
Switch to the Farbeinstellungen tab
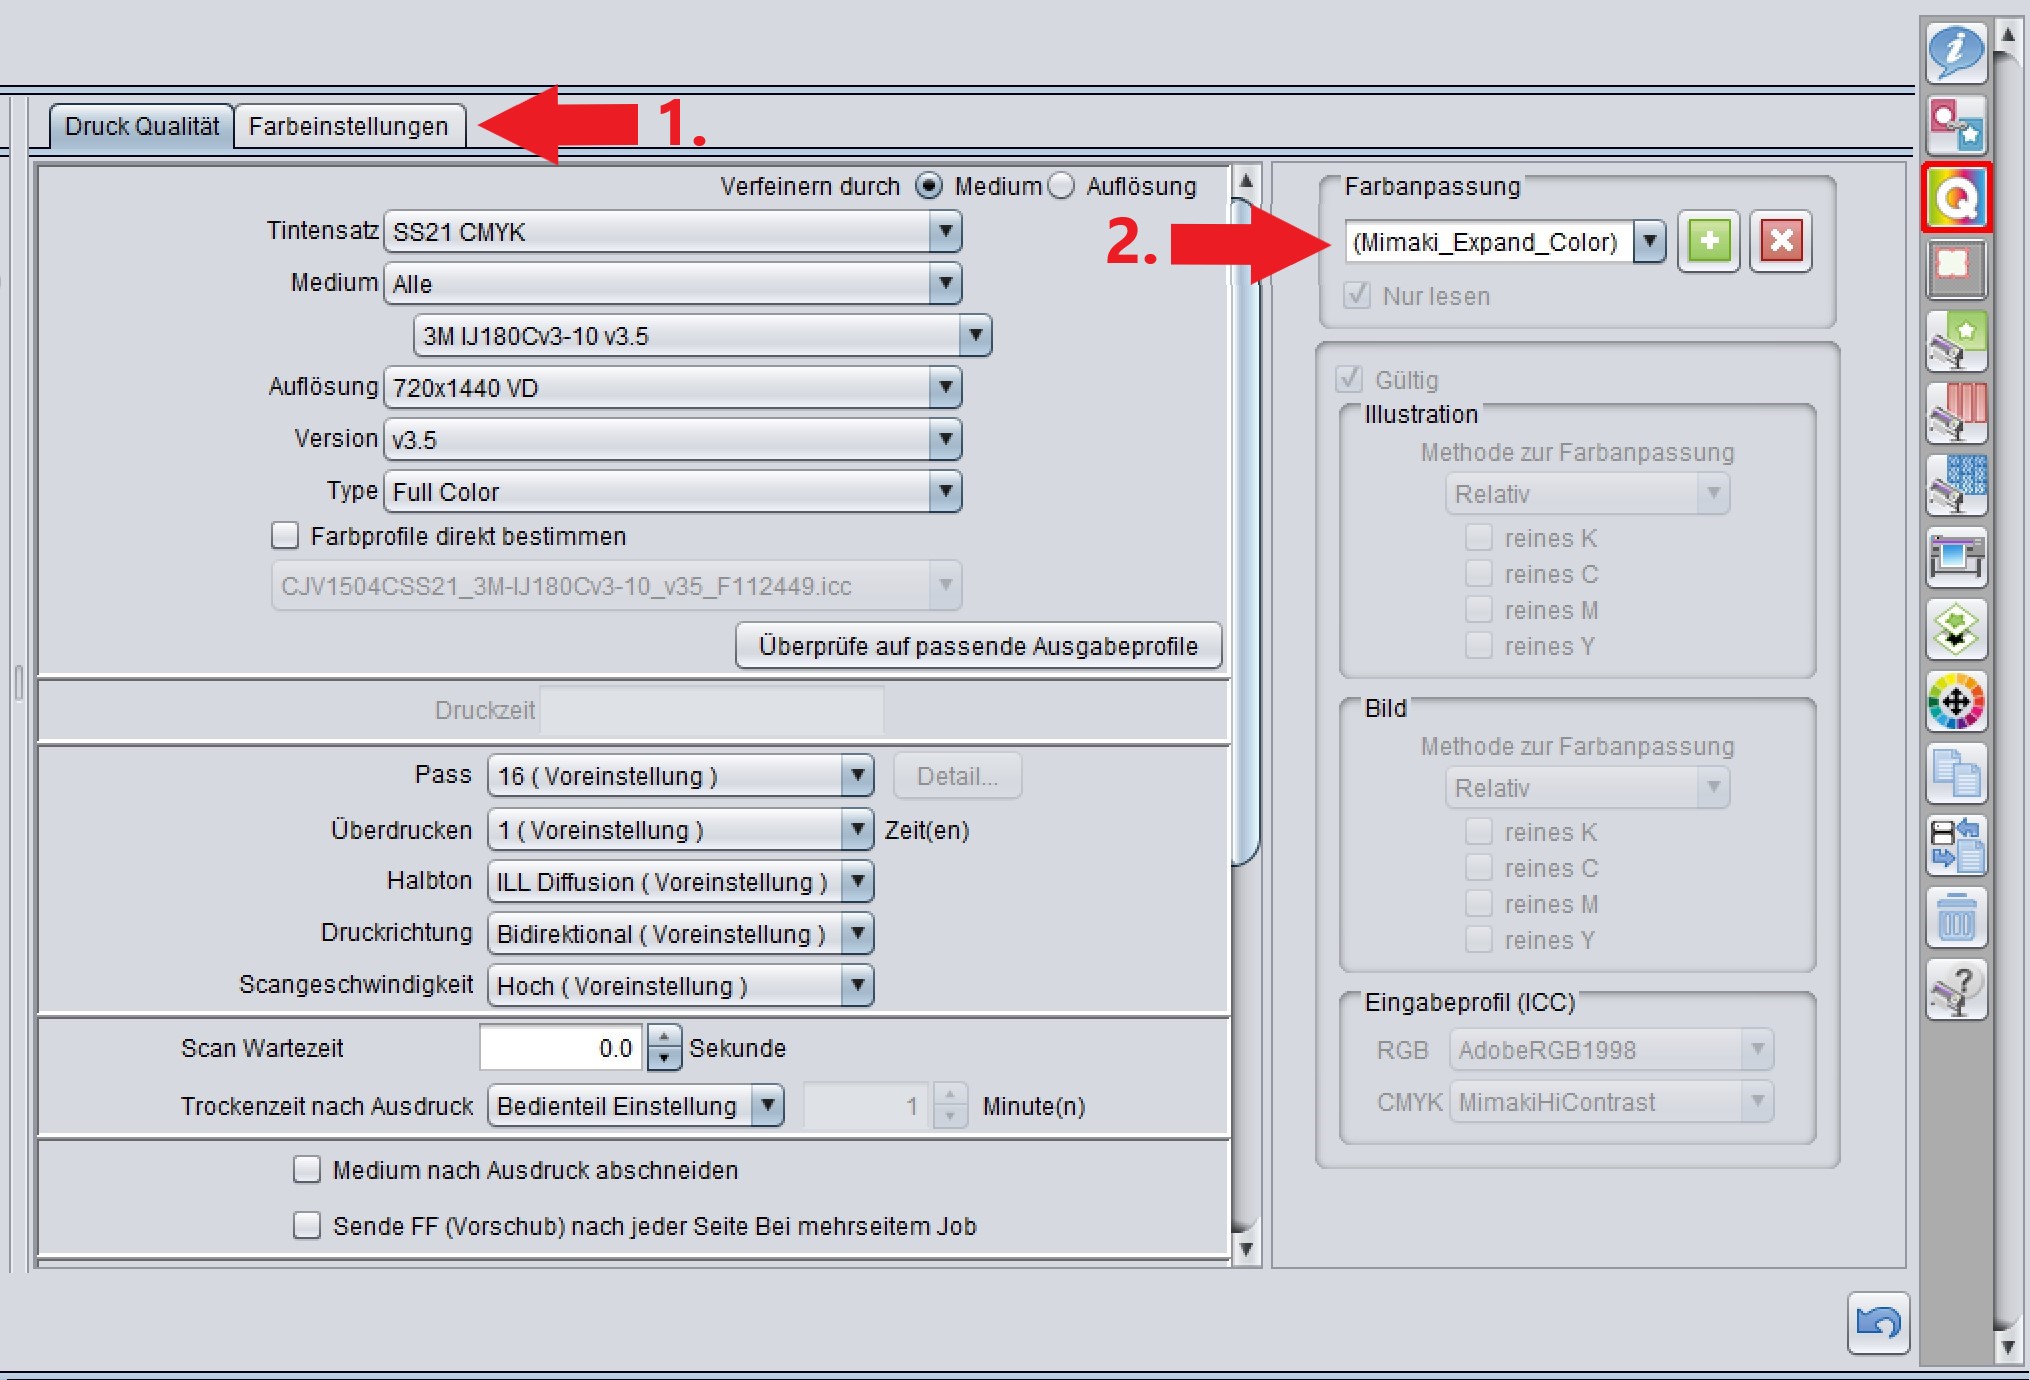(348, 127)
